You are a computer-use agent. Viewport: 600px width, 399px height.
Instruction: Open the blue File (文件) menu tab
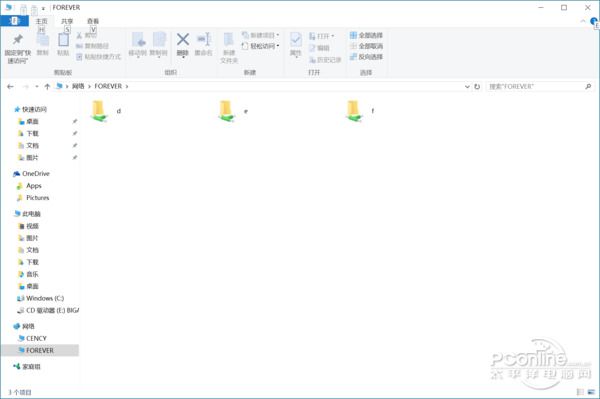15,21
